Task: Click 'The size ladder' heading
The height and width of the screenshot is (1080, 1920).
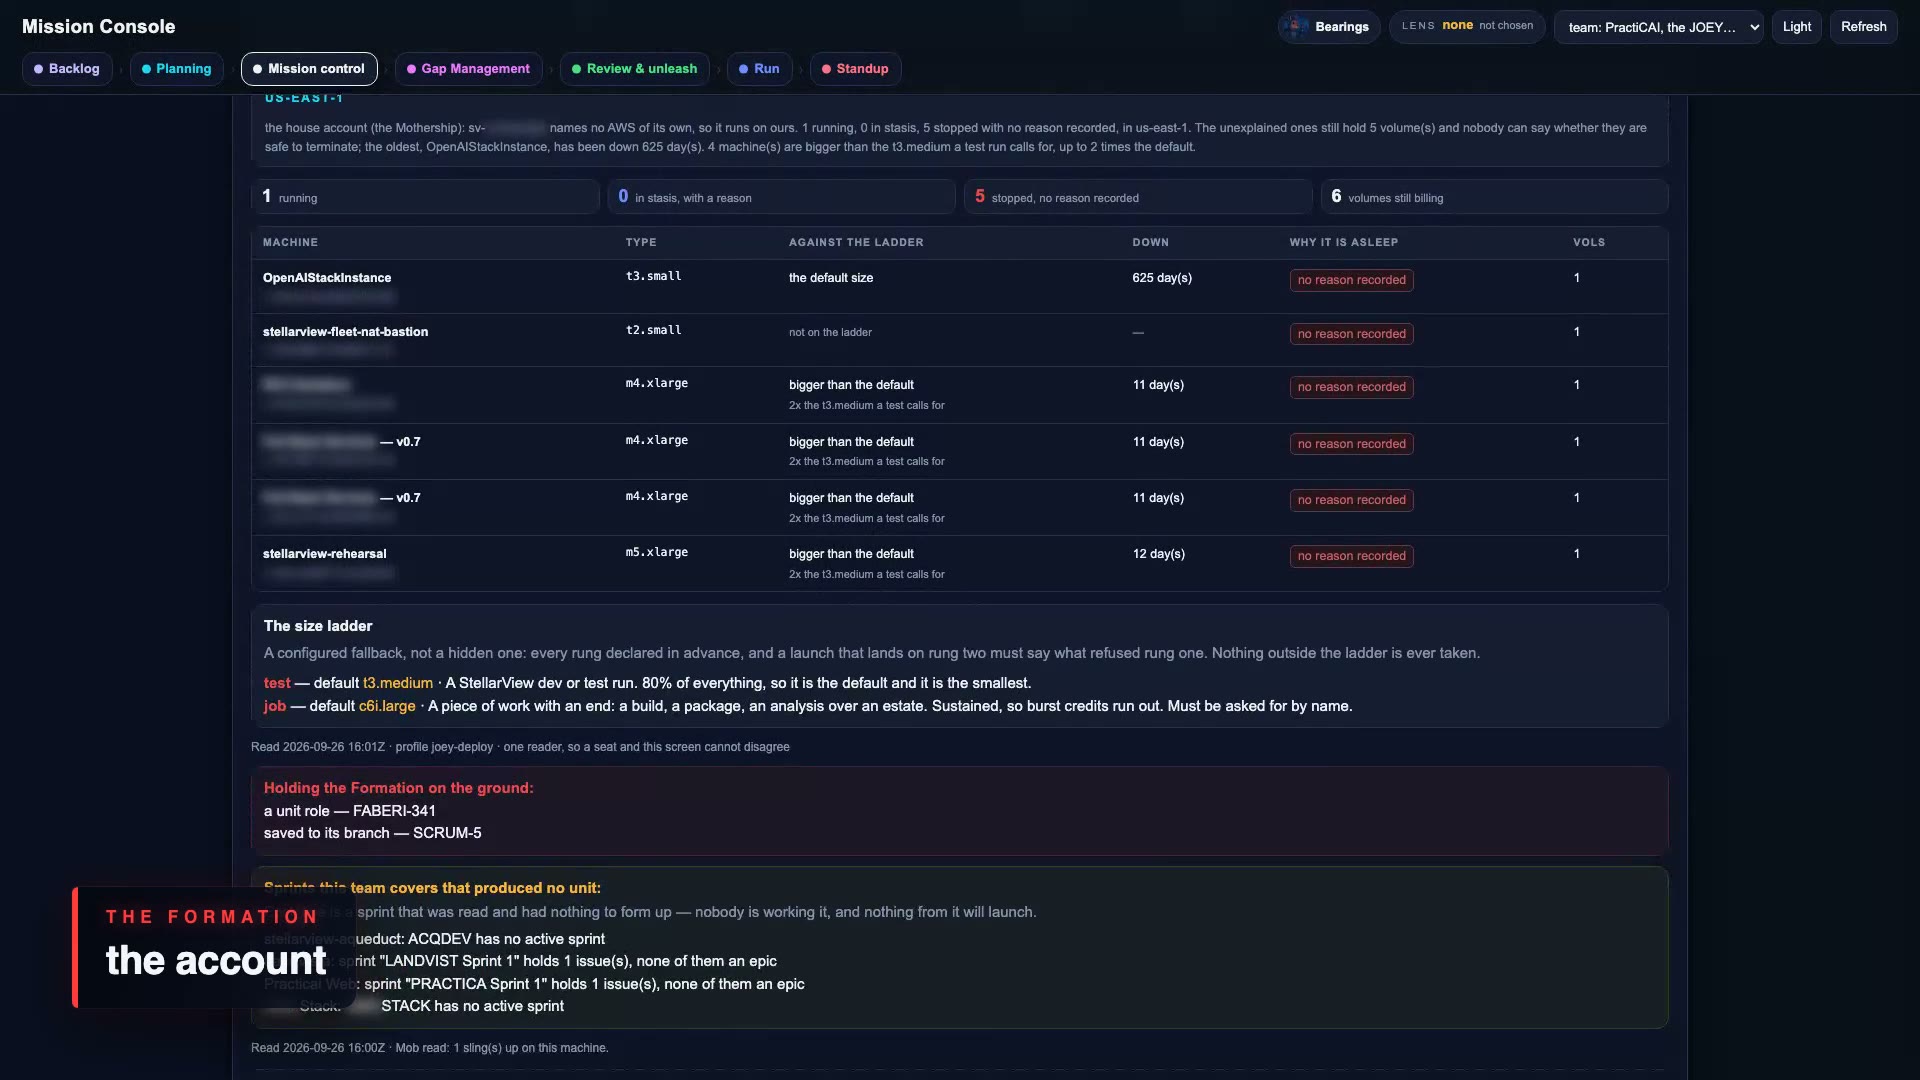Action: pyautogui.click(x=318, y=626)
